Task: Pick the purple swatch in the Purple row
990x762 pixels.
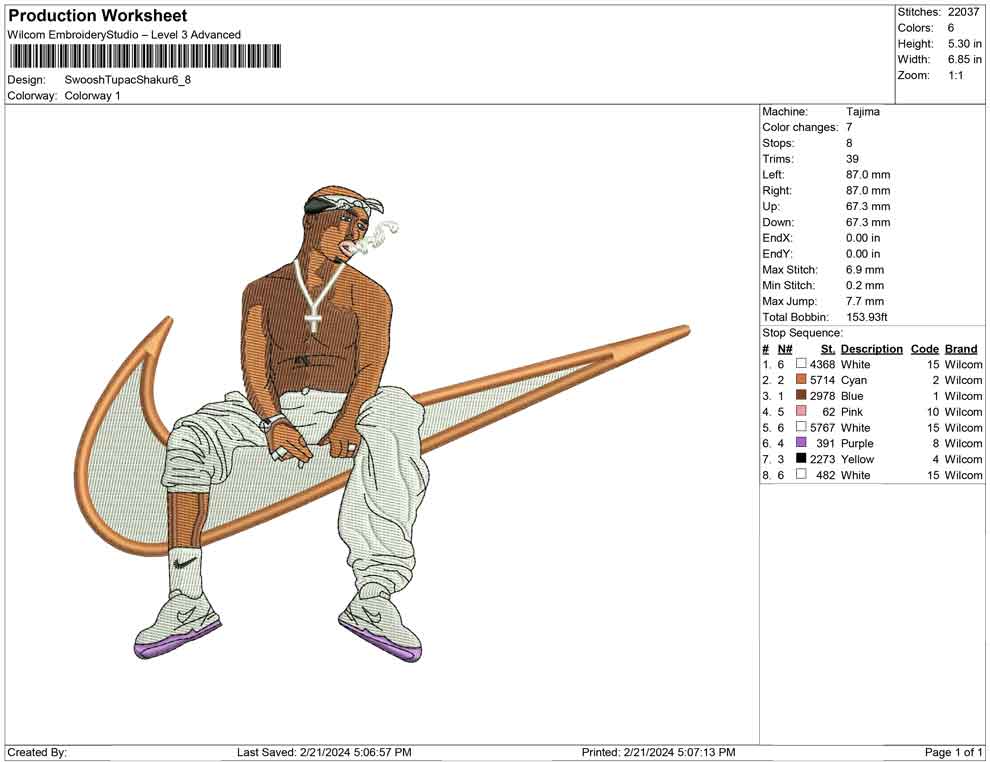Action: [x=801, y=443]
